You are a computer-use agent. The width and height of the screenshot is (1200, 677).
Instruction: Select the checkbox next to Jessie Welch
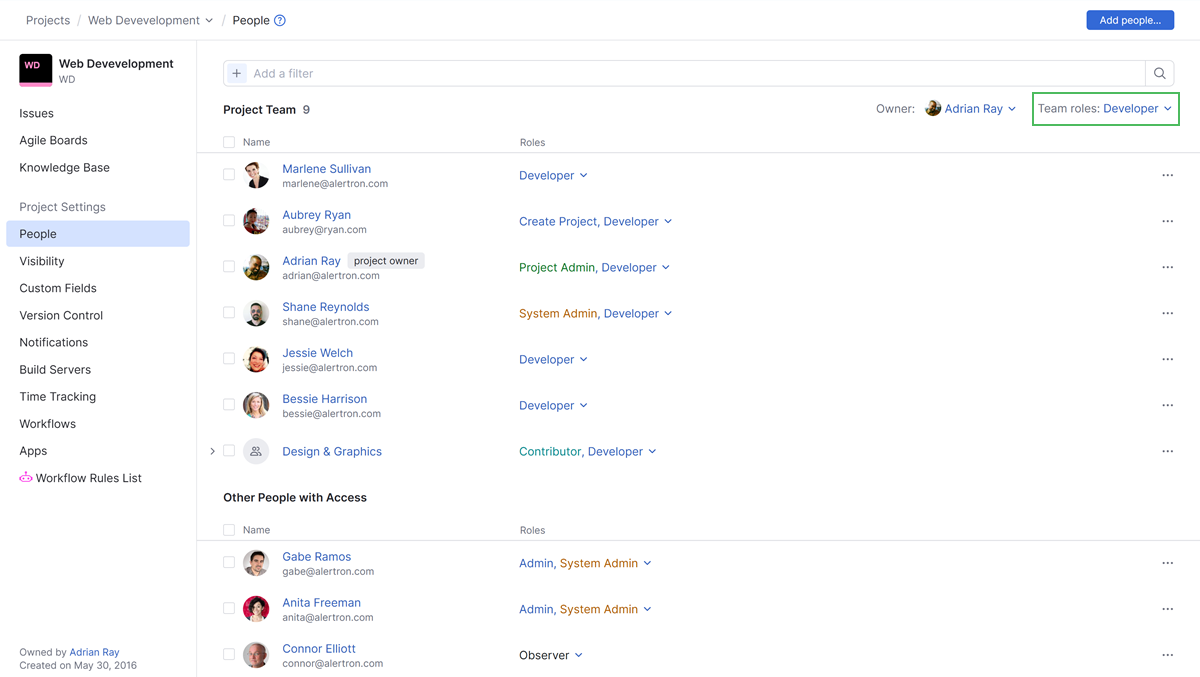[x=228, y=359]
